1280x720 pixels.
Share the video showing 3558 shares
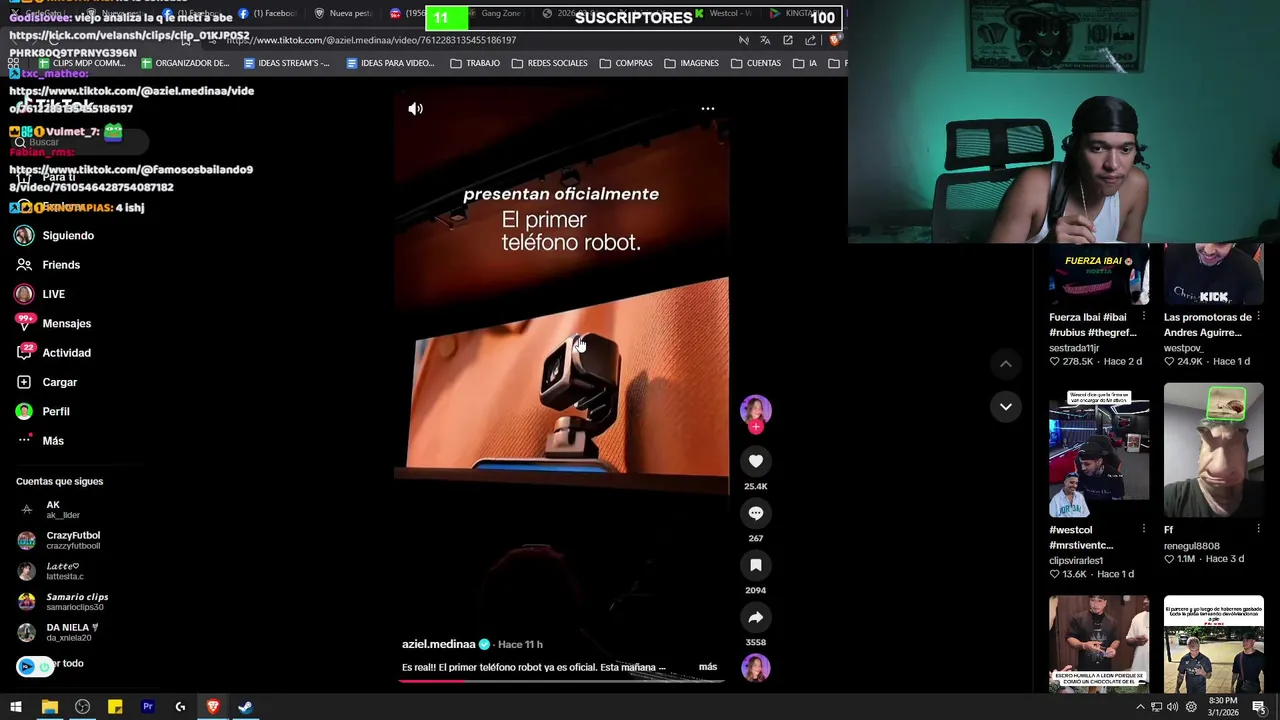pos(756,617)
